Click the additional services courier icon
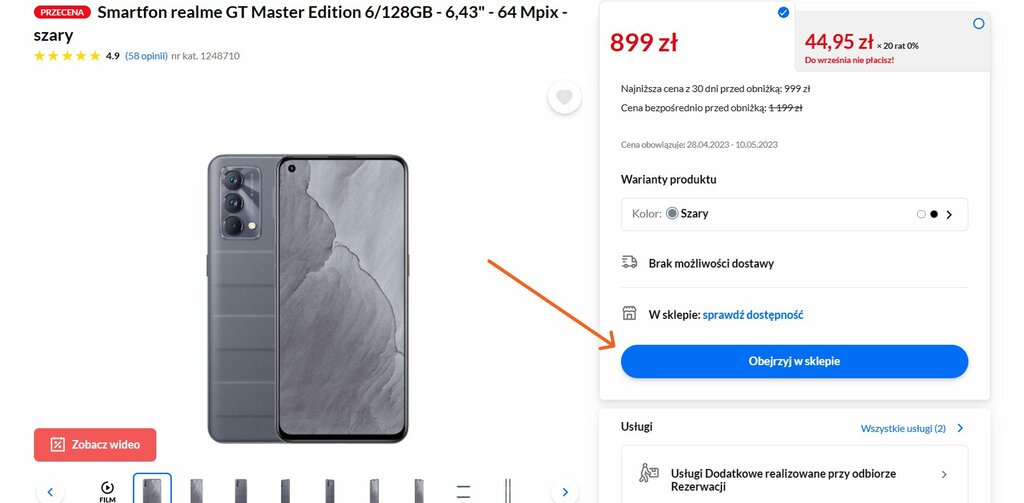This screenshot has width=1024, height=503. [648, 474]
